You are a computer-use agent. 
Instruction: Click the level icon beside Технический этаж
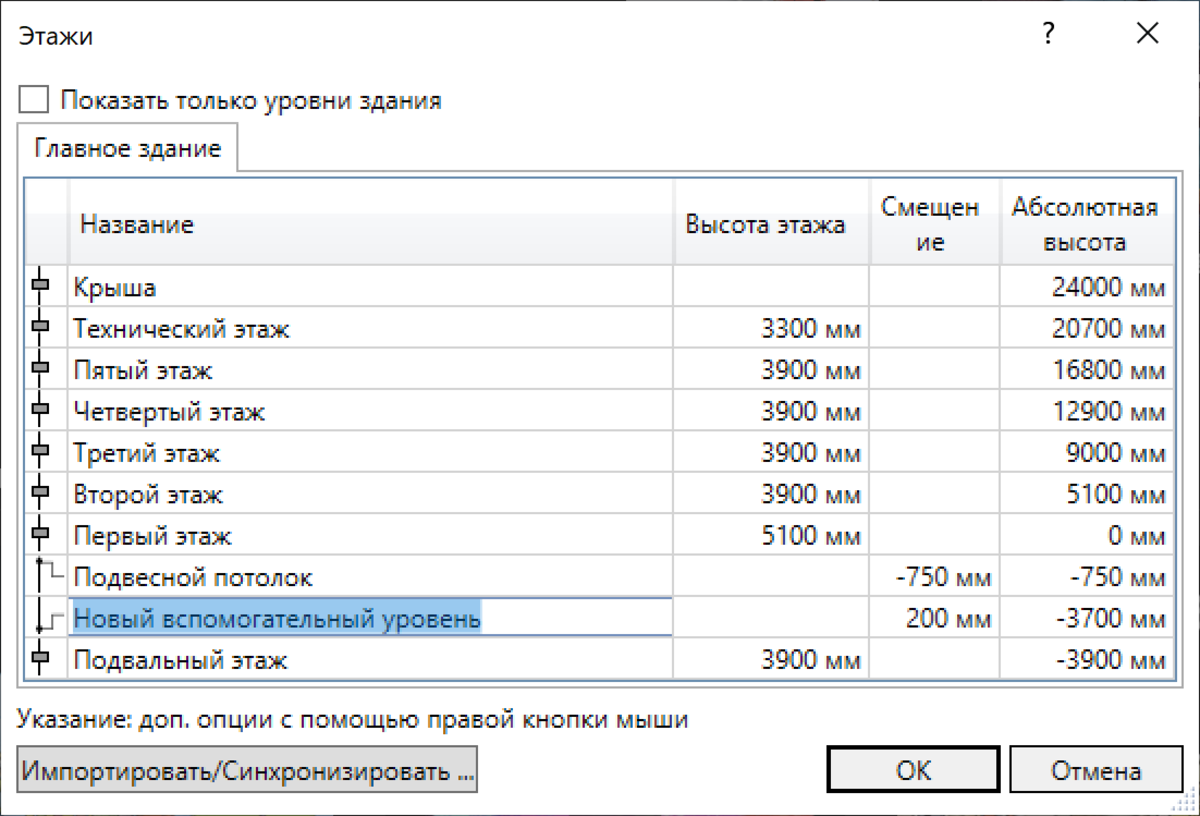tap(42, 328)
